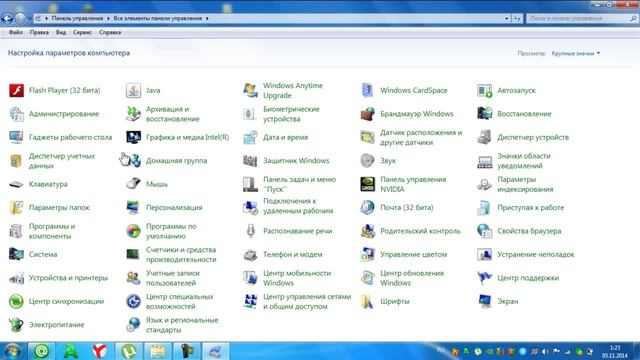Image resolution: width=640 pixels, height=360 pixels.
Task: Click the Экран display icon
Action: (484, 301)
